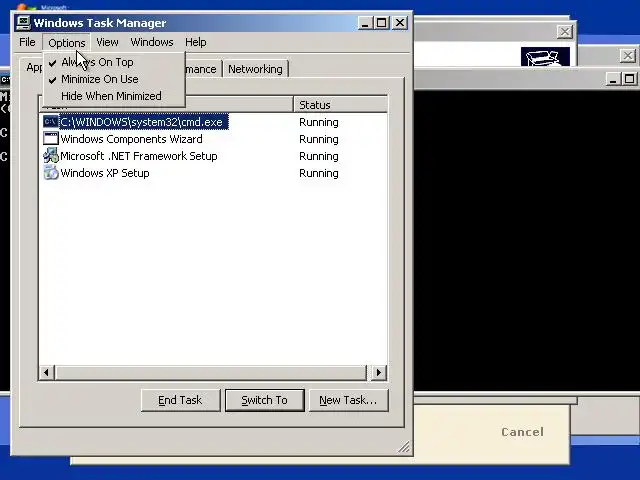Image resolution: width=640 pixels, height=480 pixels.
Task: Click the Switch To button
Action: [x=264, y=400]
